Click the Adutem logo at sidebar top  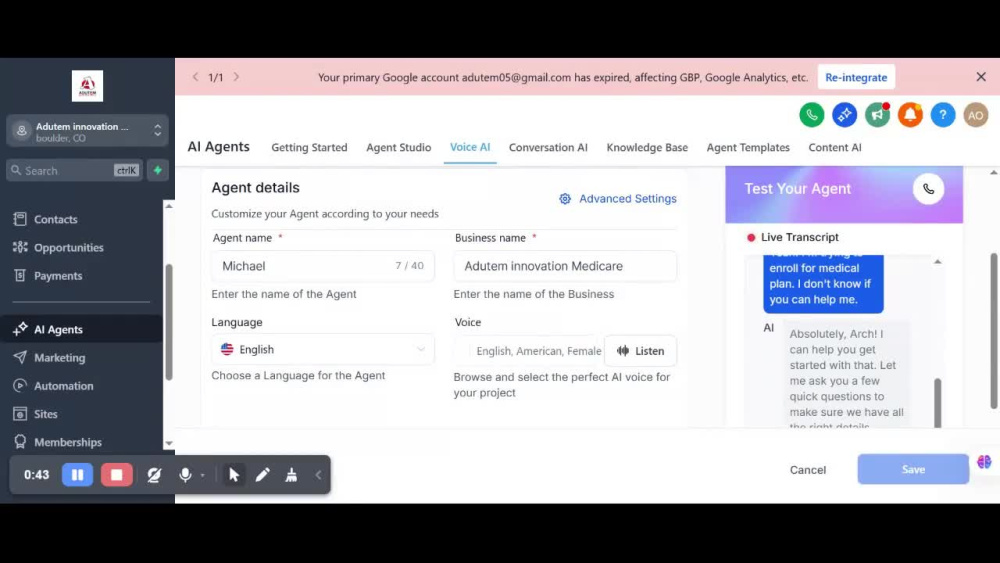pyautogui.click(x=87, y=86)
